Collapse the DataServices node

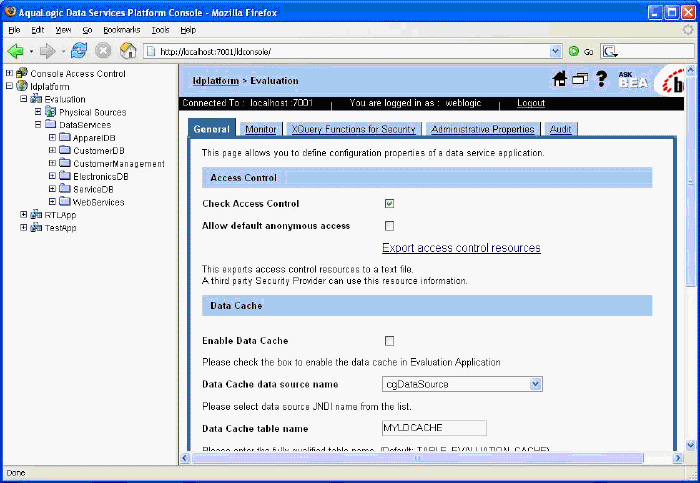[x=38, y=124]
